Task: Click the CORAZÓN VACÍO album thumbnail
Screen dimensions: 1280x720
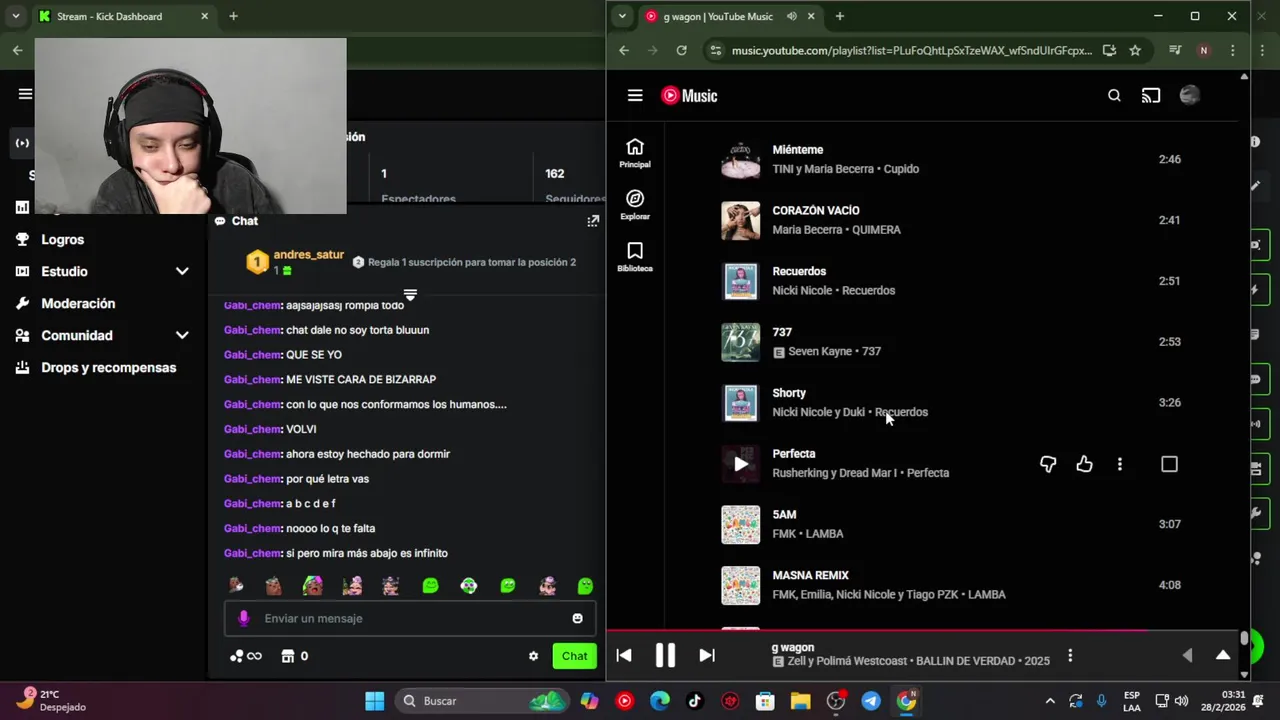Action: pos(741,221)
